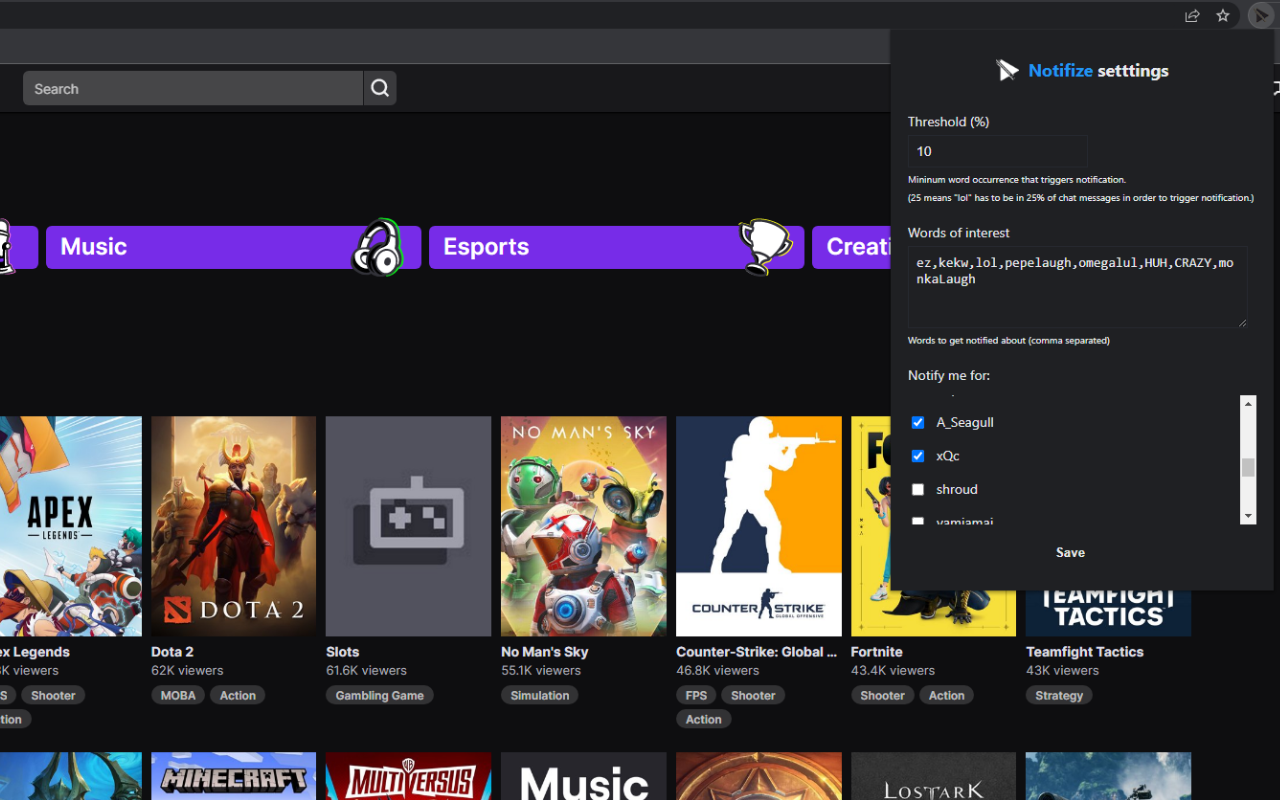The height and width of the screenshot is (800, 1280).
Task: Open the MultiVersus cover thumbnail
Action: pos(408,776)
